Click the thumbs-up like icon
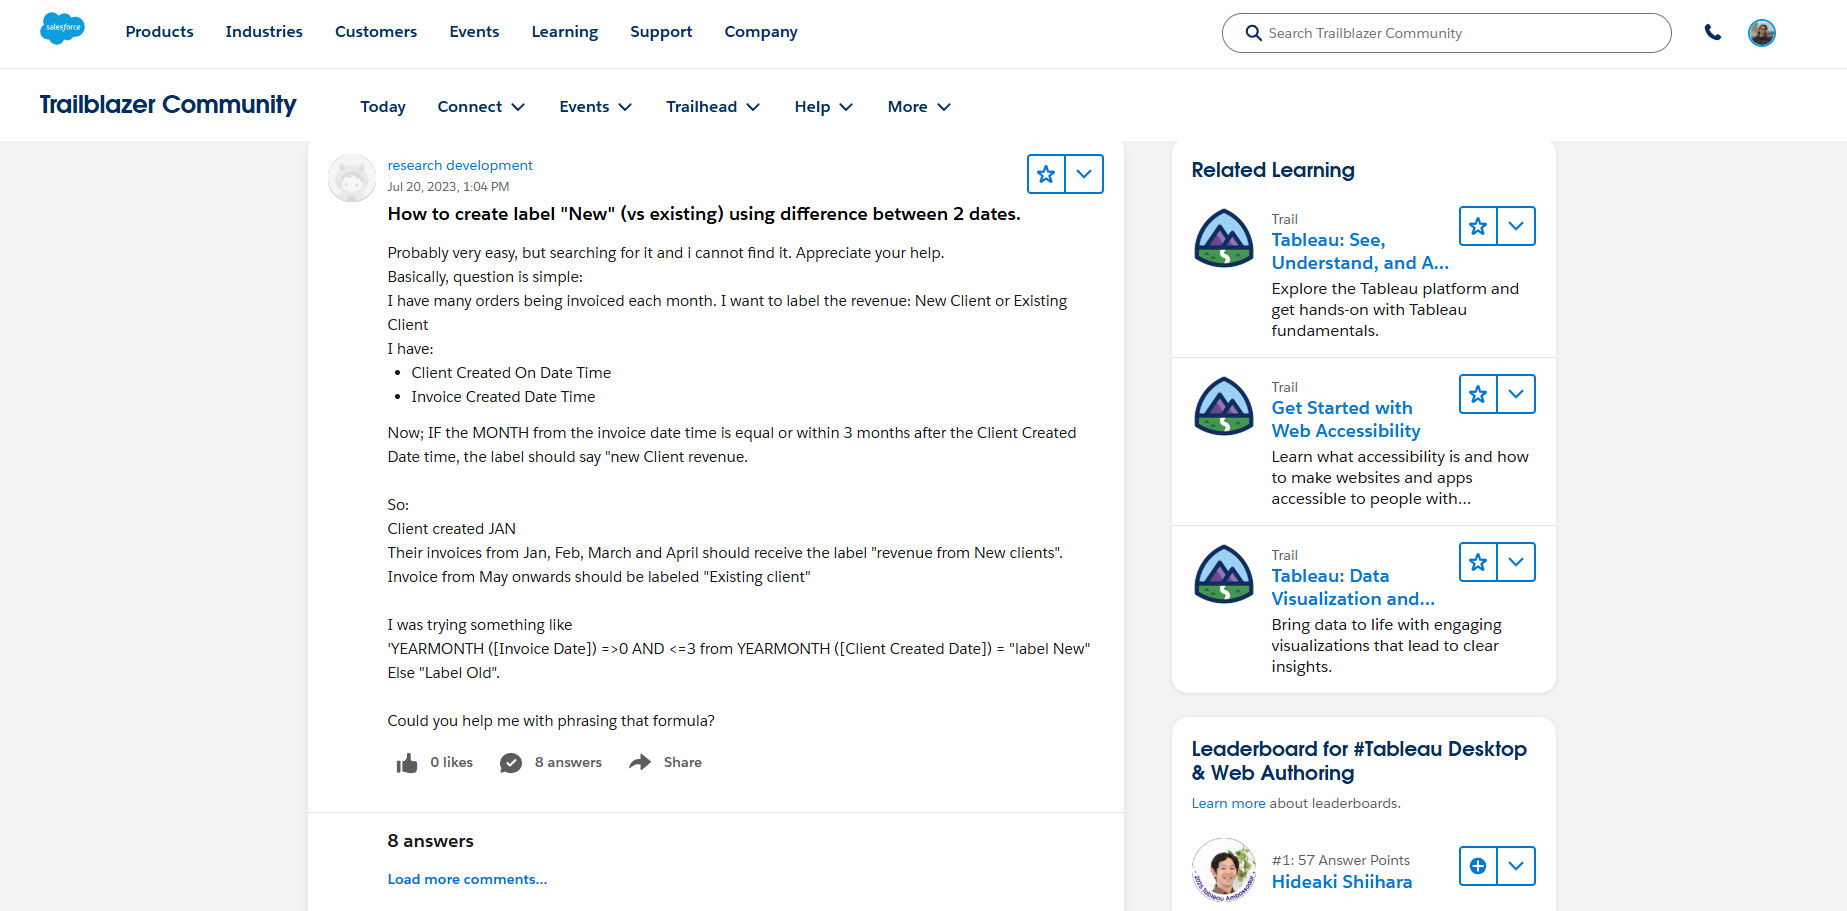Image resolution: width=1847 pixels, height=911 pixels. pyautogui.click(x=407, y=763)
